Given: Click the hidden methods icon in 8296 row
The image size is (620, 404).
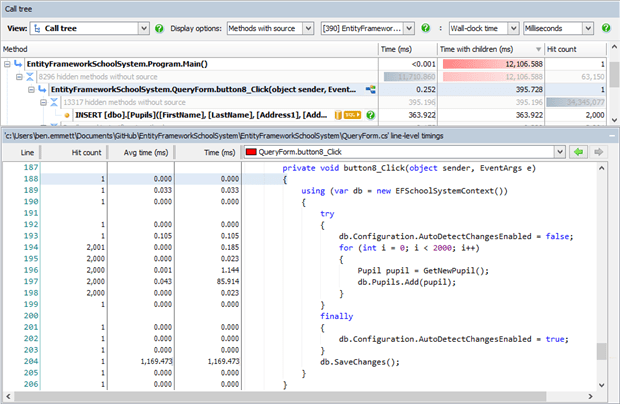Looking at the screenshot, I should tap(30, 77).
